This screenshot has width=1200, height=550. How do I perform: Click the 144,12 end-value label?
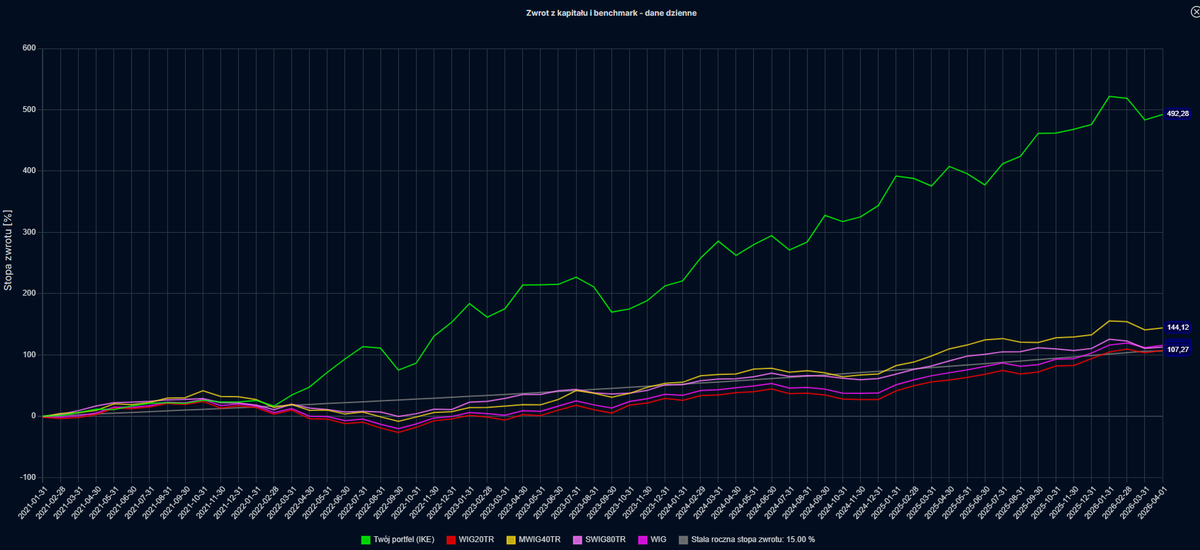pyautogui.click(x=1177, y=327)
